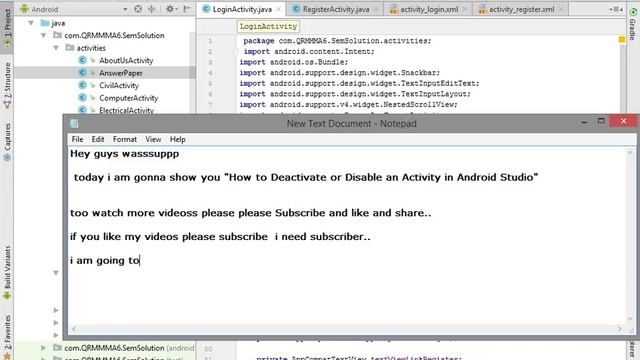The height and width of the screenshot is (360, 640).
Task: Collapse the activities folder
Action: 56,48
